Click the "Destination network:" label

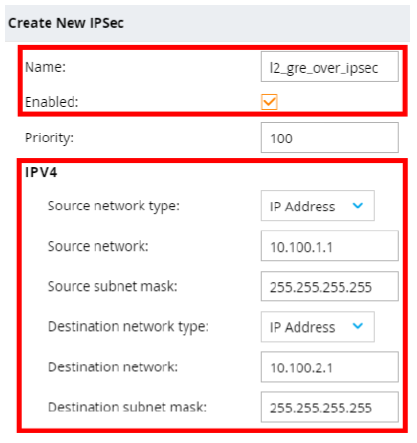(113, 367)
